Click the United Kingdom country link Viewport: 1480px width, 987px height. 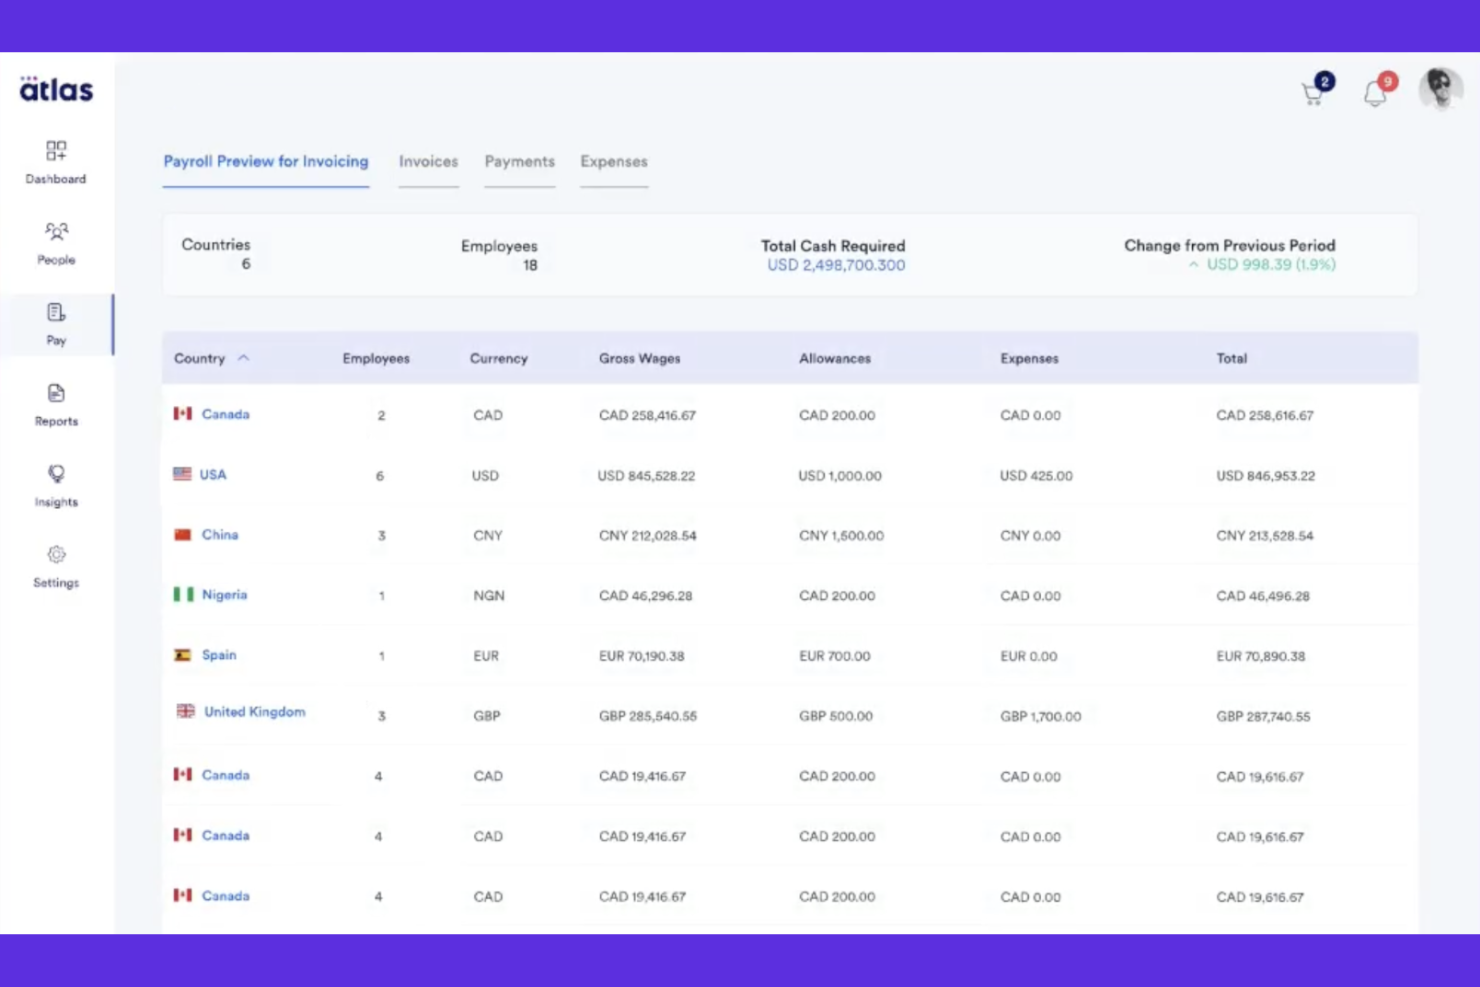(x=254, y=711)
